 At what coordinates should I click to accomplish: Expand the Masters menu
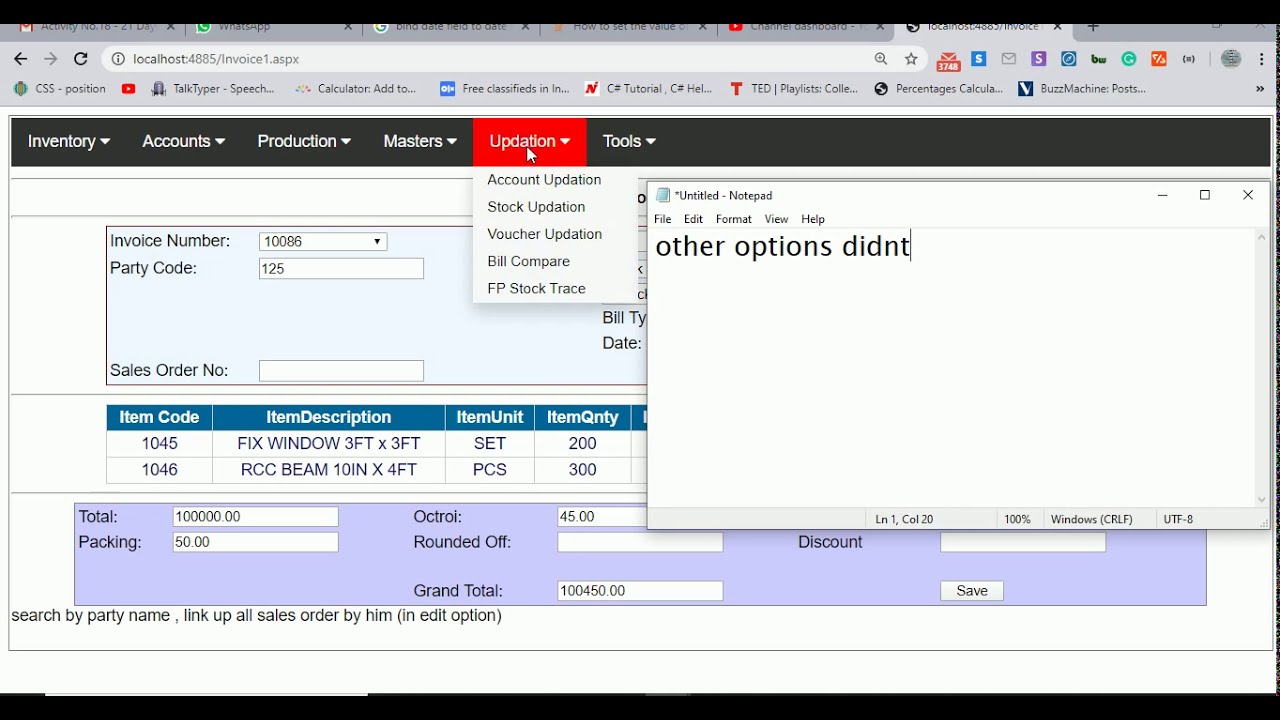420,142
